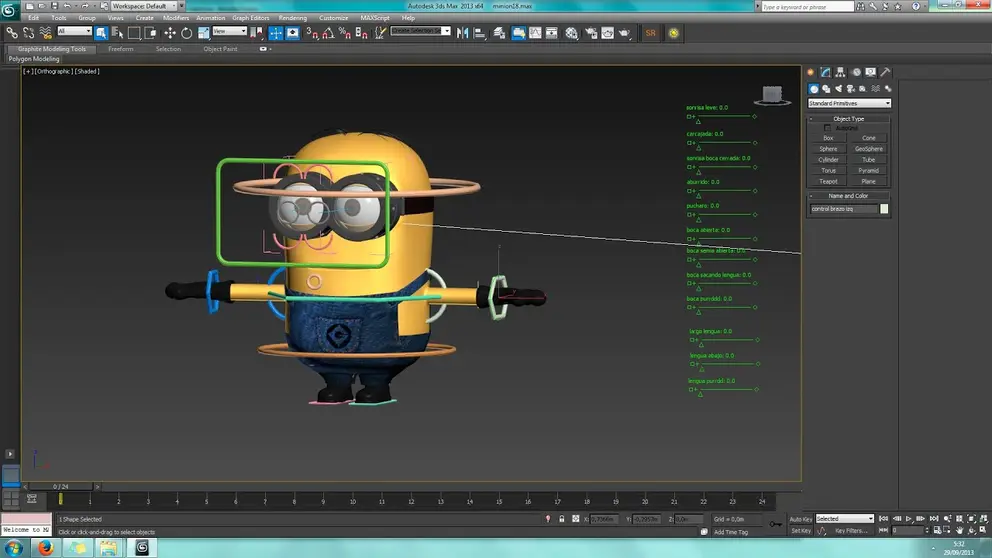The width and height of the screenshot is (992, 558).
Task: Open the Graph Editors menu
Action: point(251,18)
